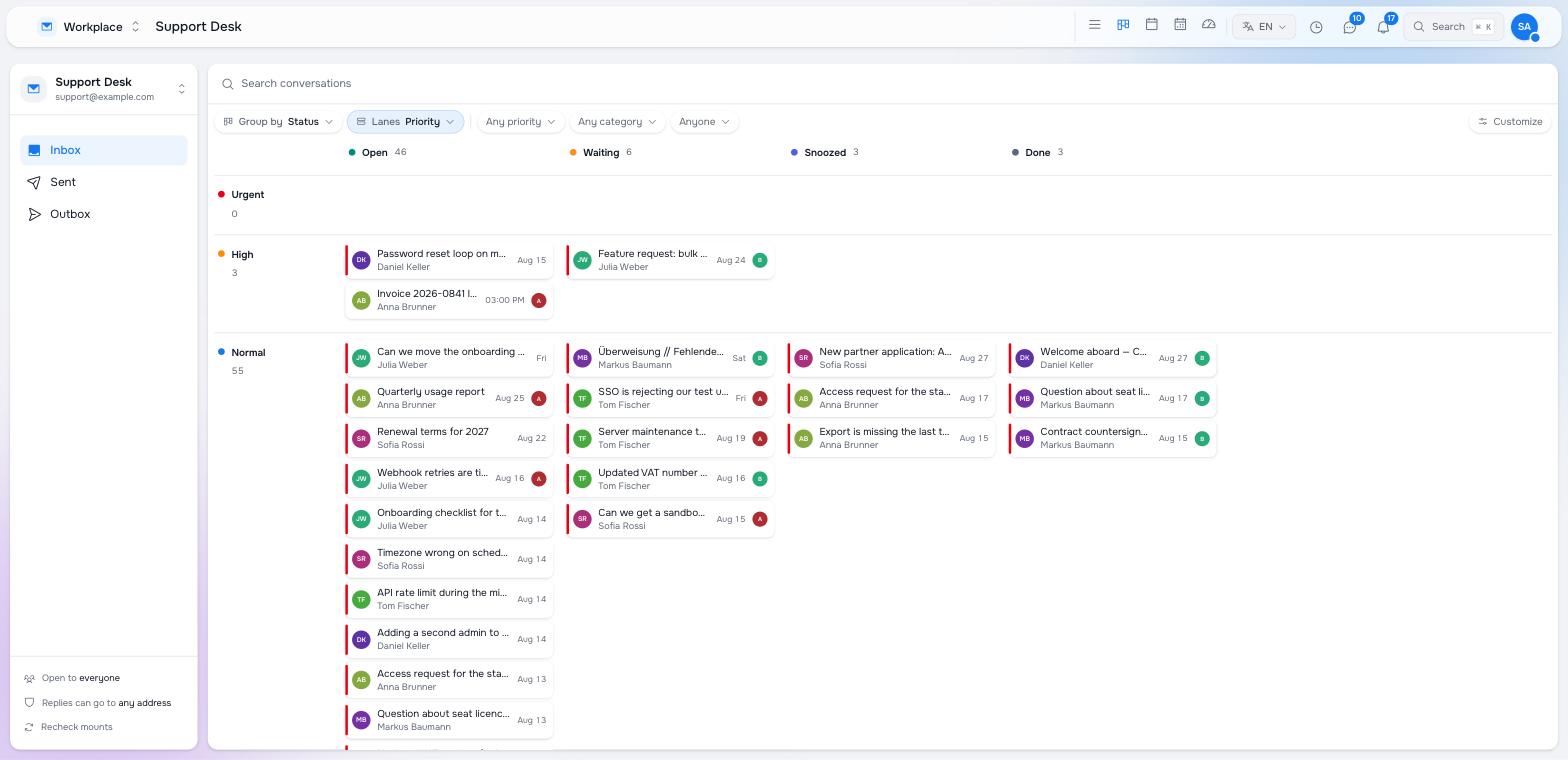Click MB avatar on Überweisung card
This screenshot has height=760, width=1568.
click(582, 358)
